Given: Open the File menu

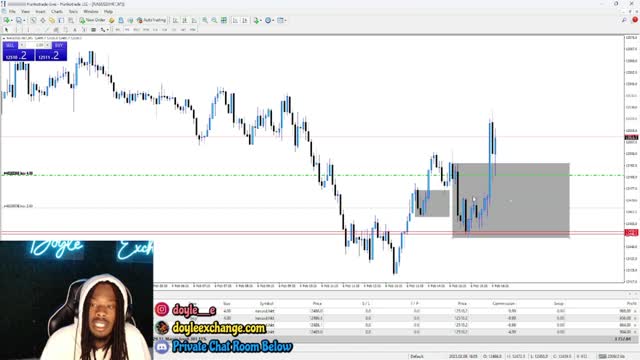Looking at the screenshot, I should [x=12, y=11].
